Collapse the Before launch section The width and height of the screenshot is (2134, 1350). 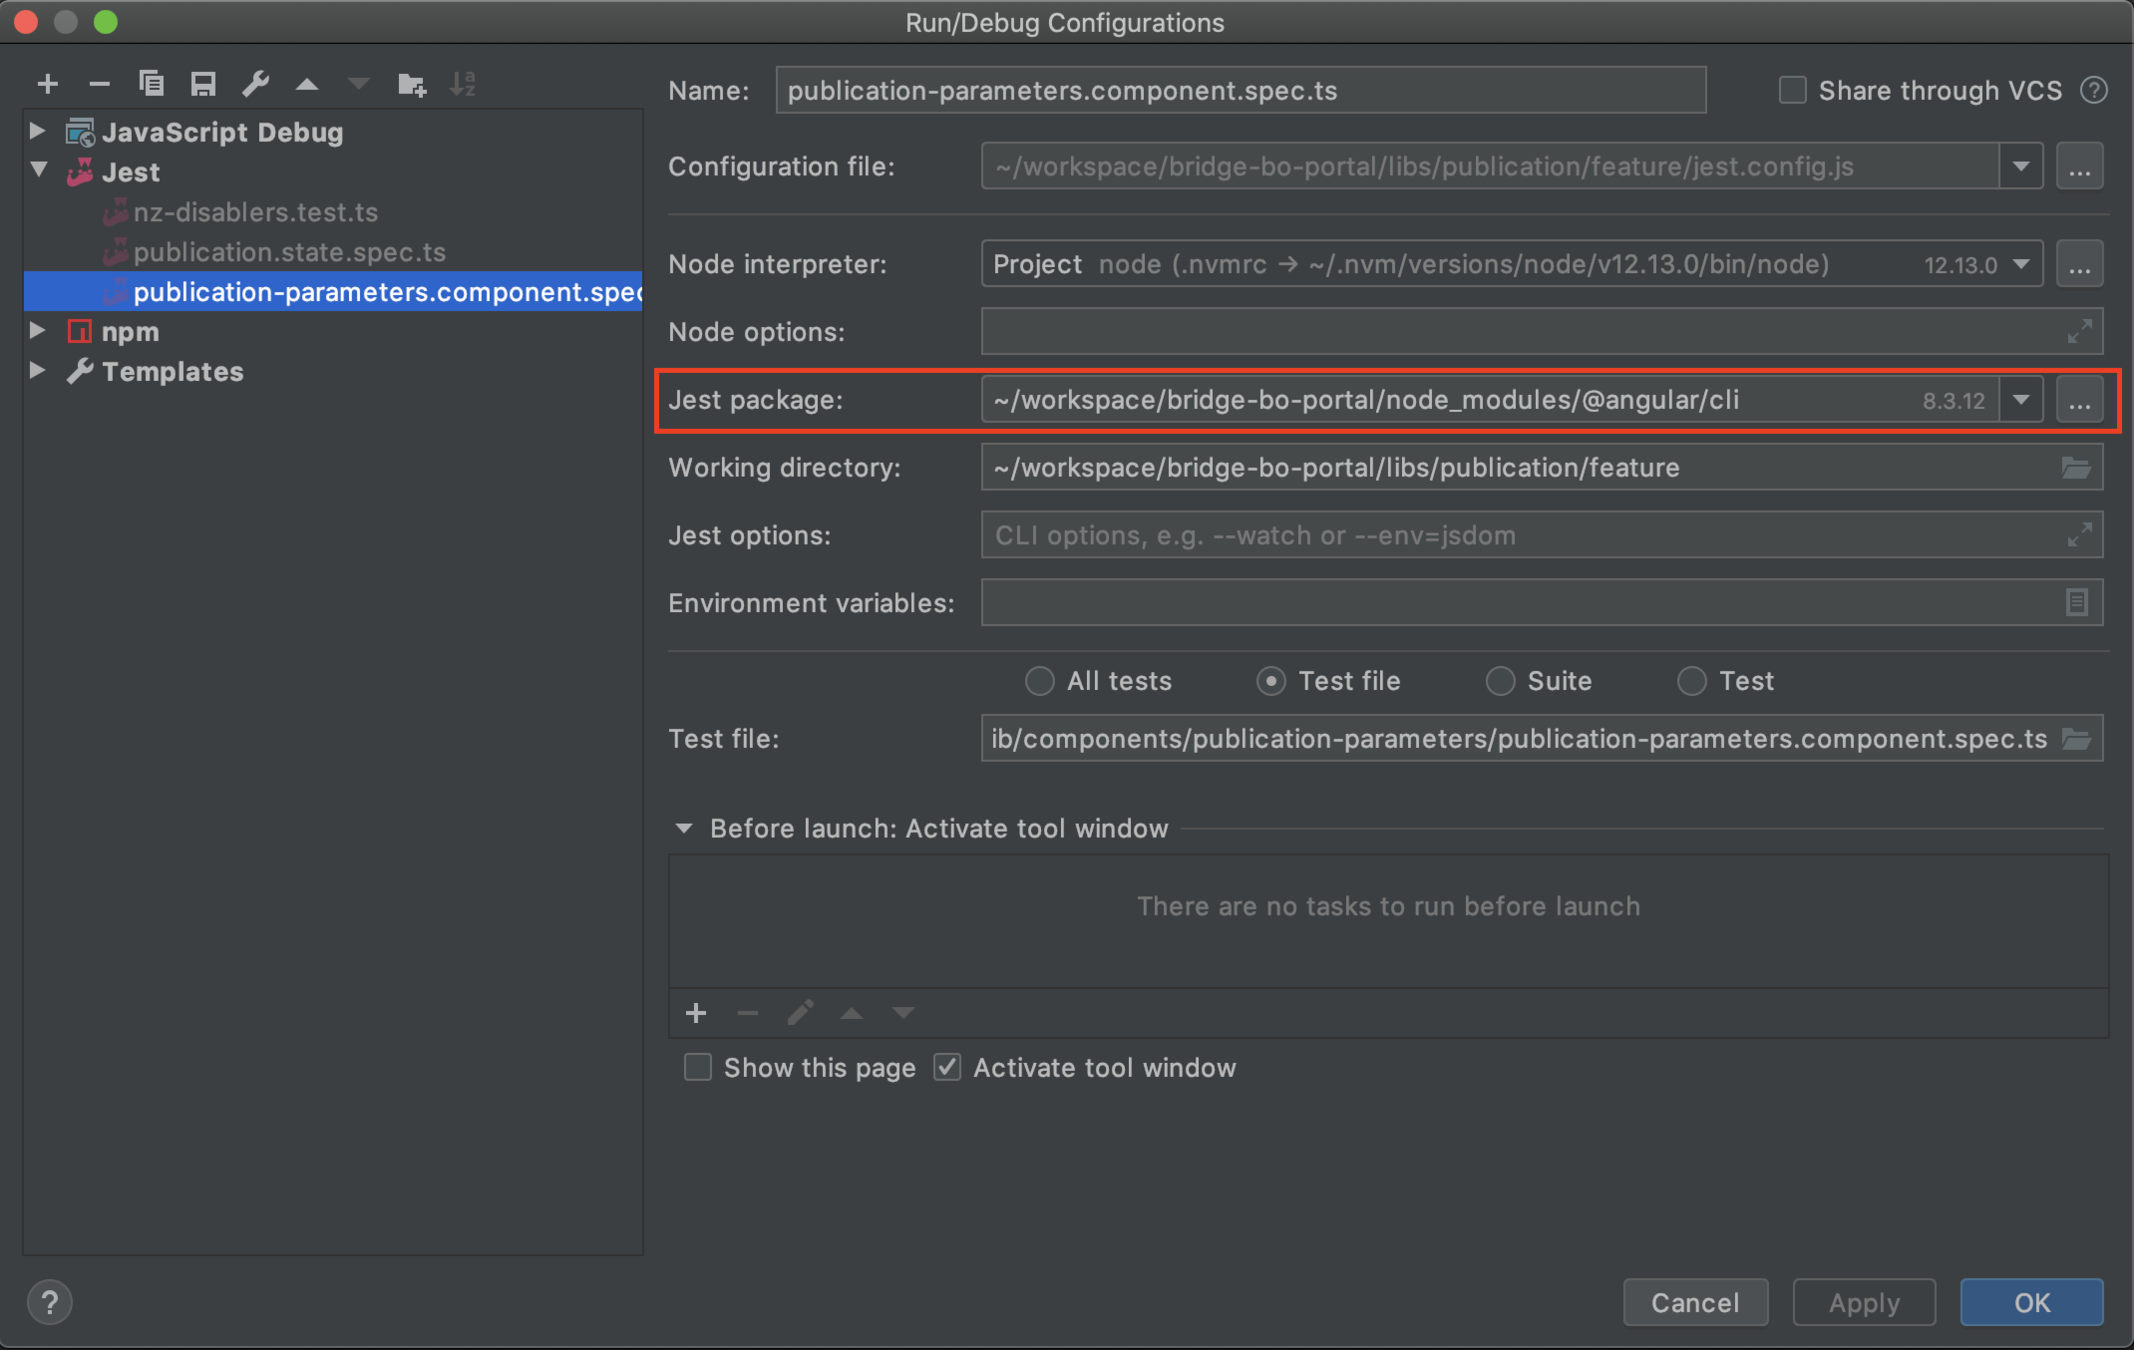click(x=685, y=828)
